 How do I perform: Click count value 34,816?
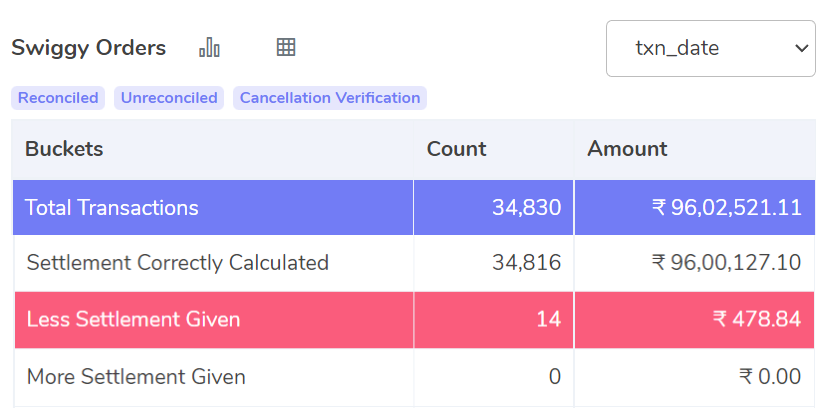click(x=526, y=263)
